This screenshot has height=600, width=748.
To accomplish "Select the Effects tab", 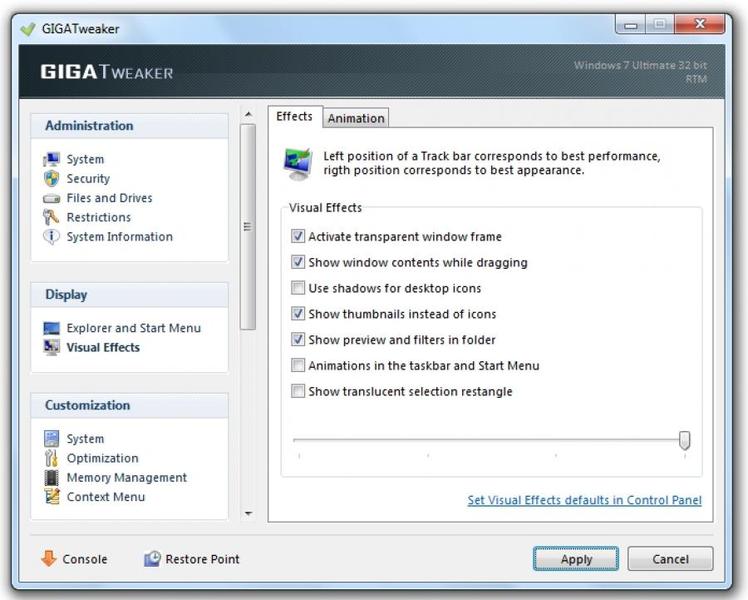I will pyautogui.click(x=294, y=116).
